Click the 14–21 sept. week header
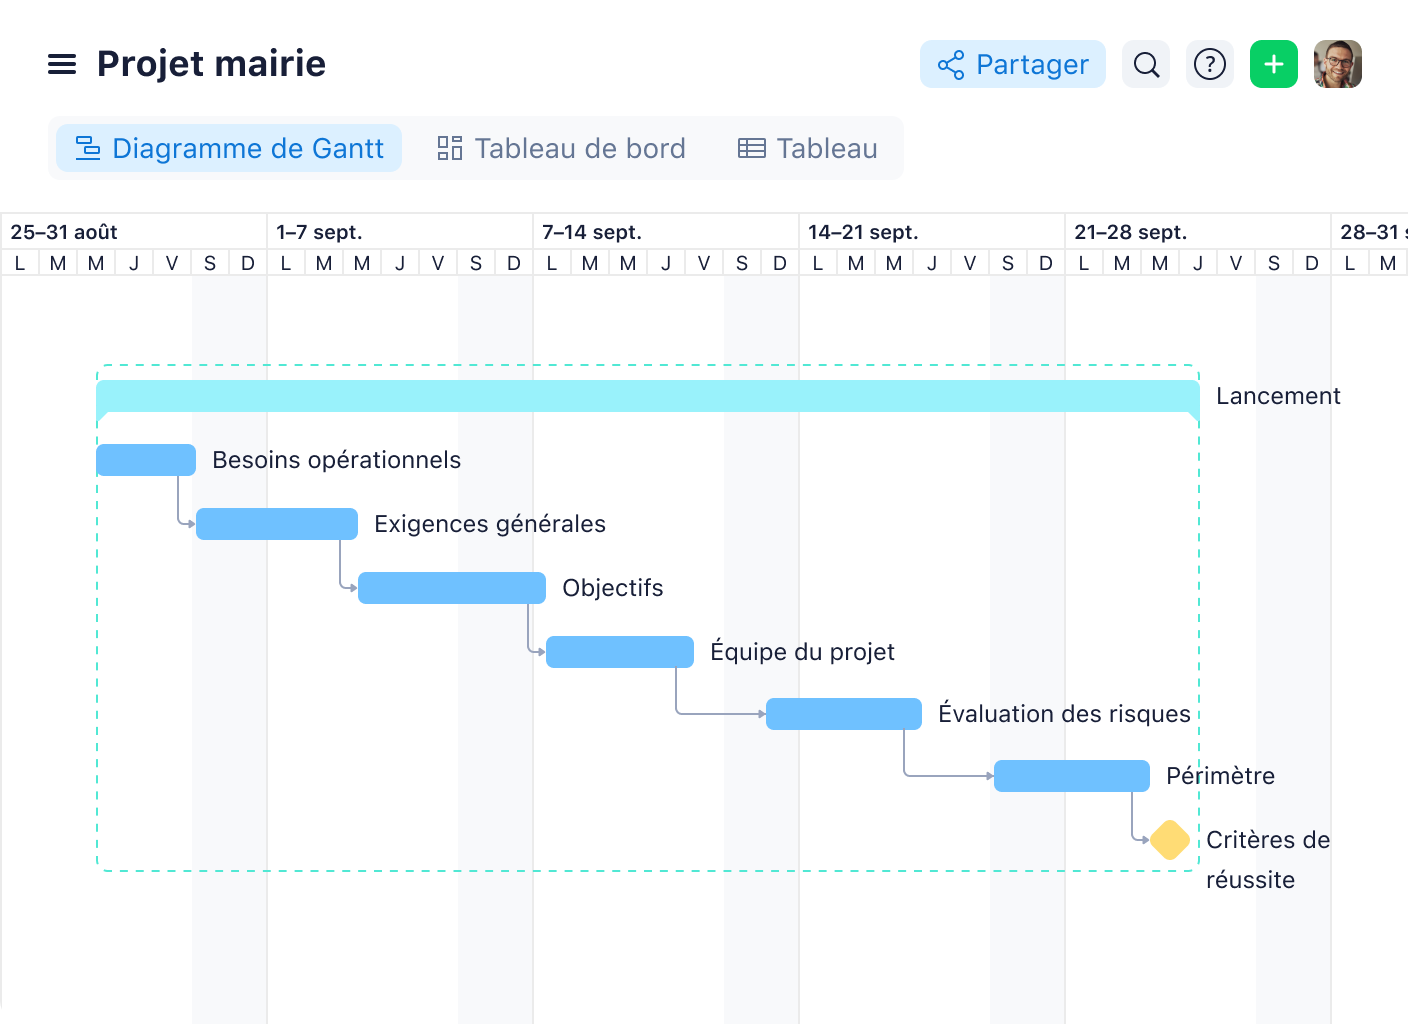Viewport: 1408px width, 1024px height. click(x=863, y=231)
